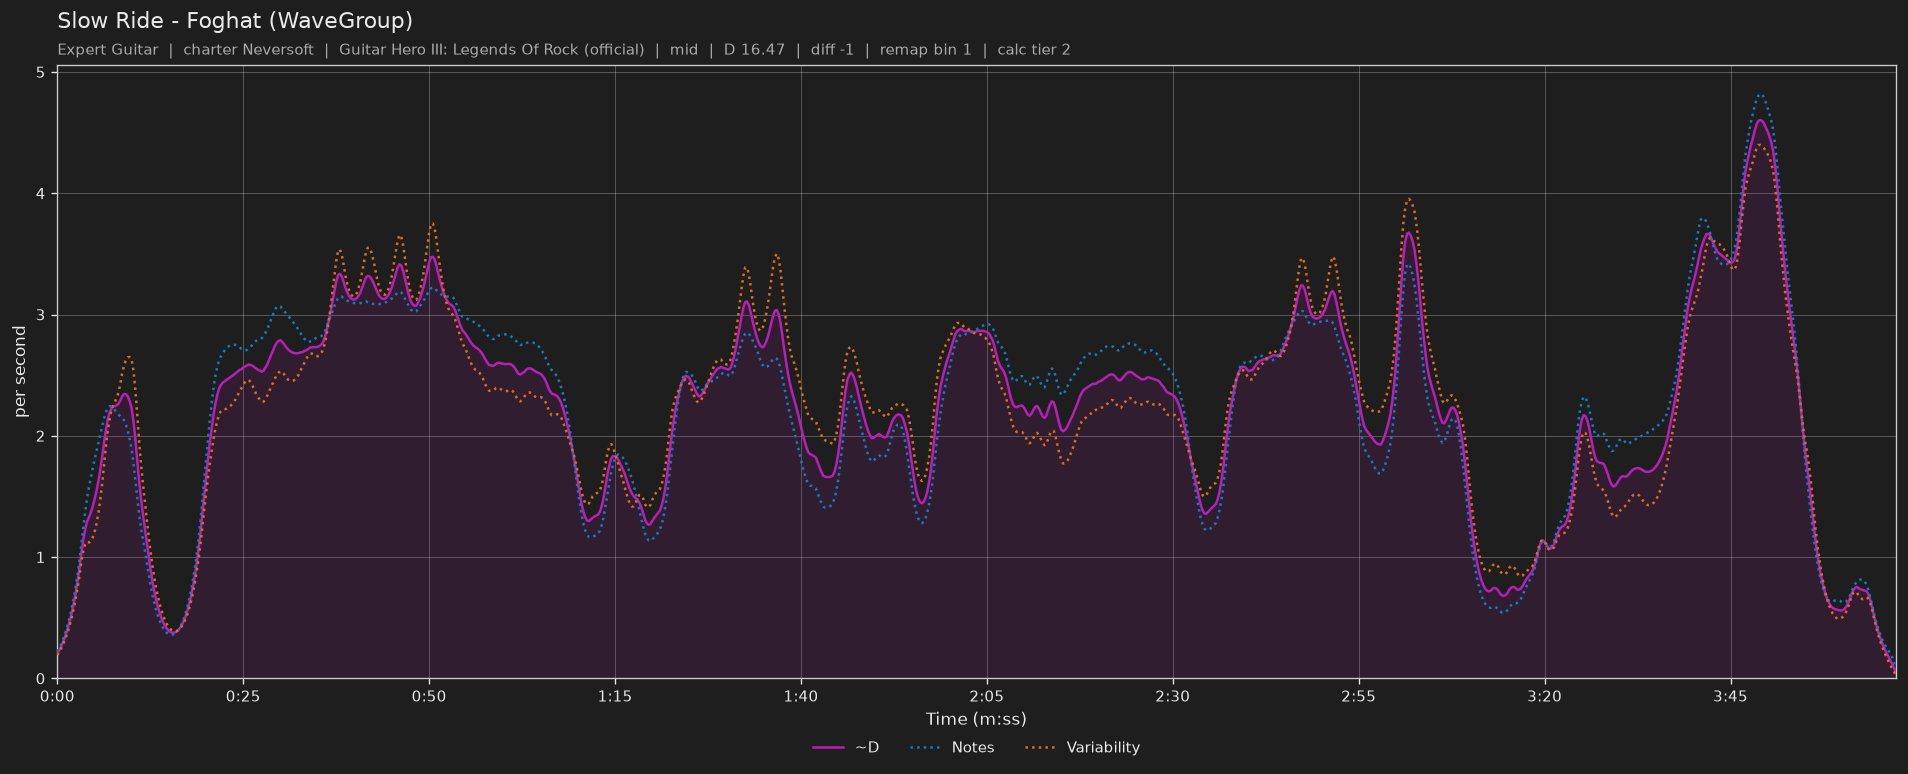Image resolution: width=1908 pixels, height=774 pixels.
Task: Click 'charter Neversoft' in the subtitle
Action: tap(248, 50)
